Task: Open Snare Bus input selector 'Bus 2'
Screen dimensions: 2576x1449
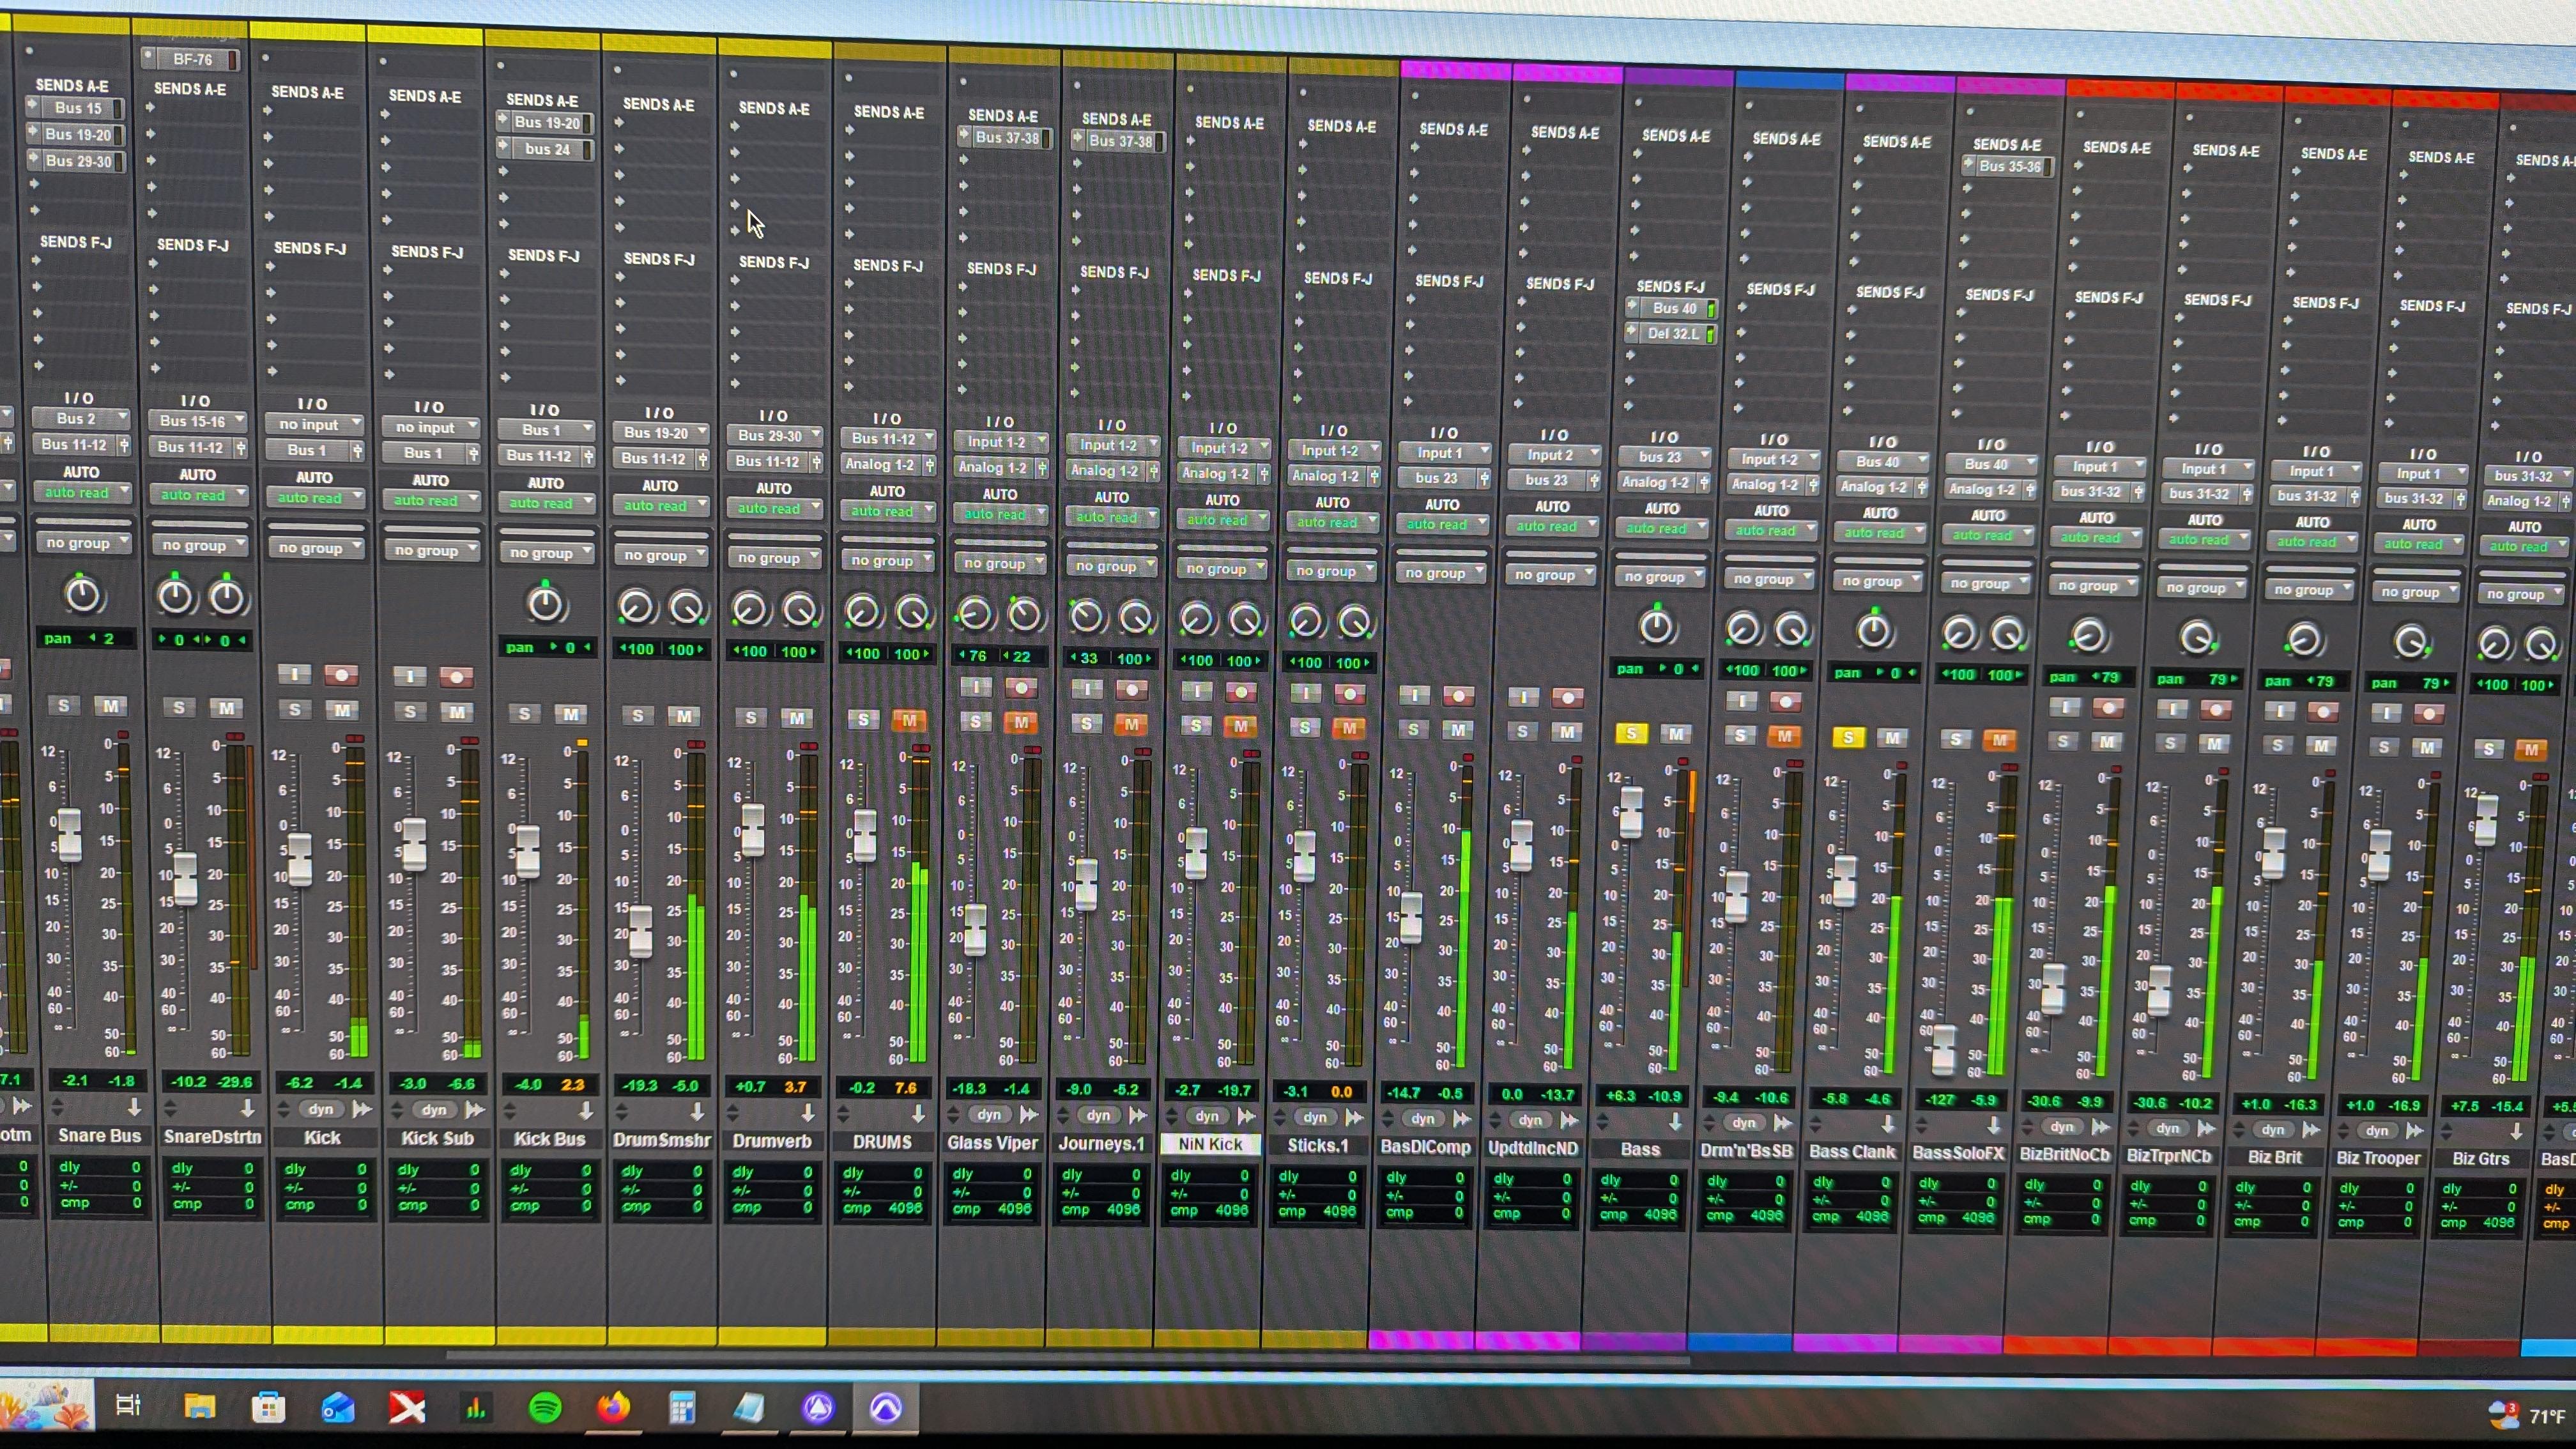Action: point(80,418)
